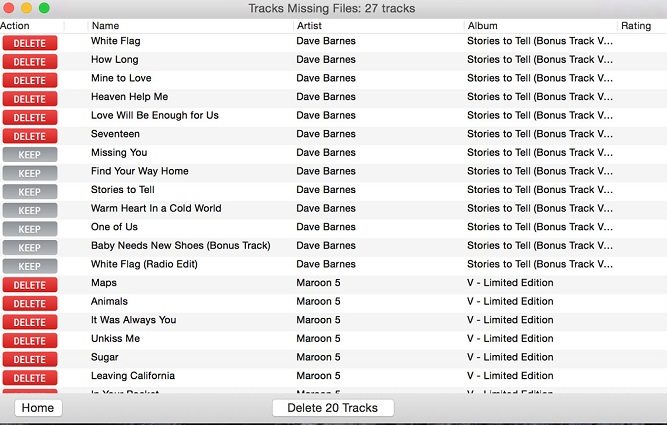The height and width of the screenshot is (425, 667).
Task: Switch Missing You from KEEP to delete
Action: pos(30,155)
